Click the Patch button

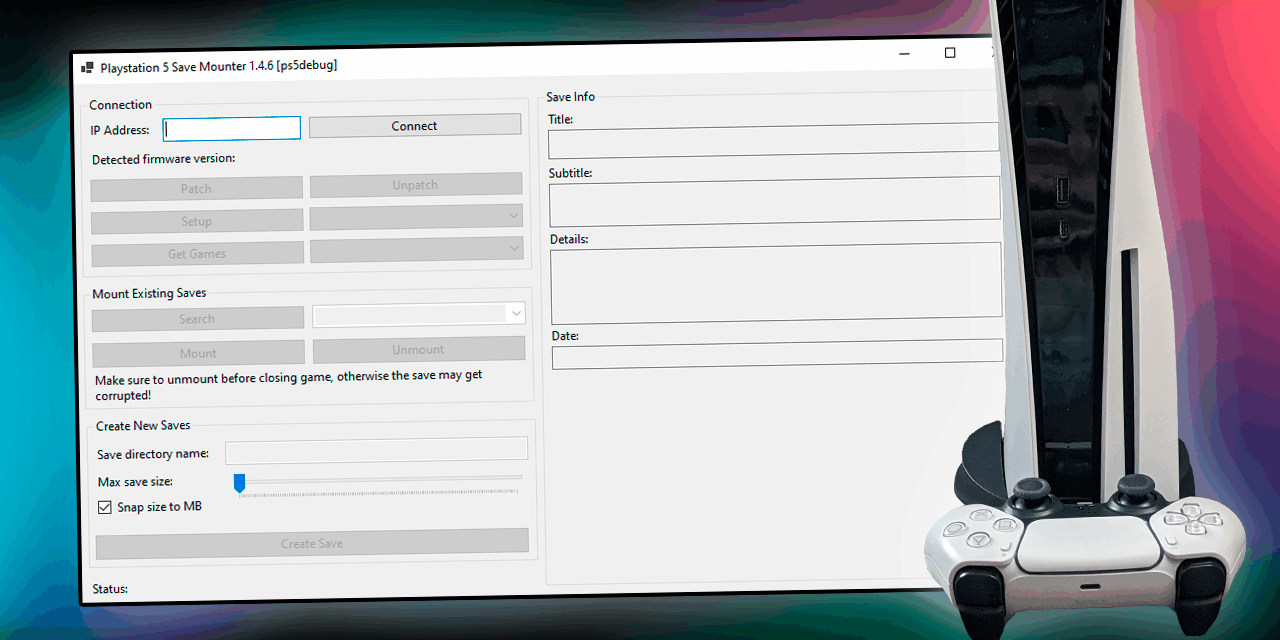pos(196,188)
